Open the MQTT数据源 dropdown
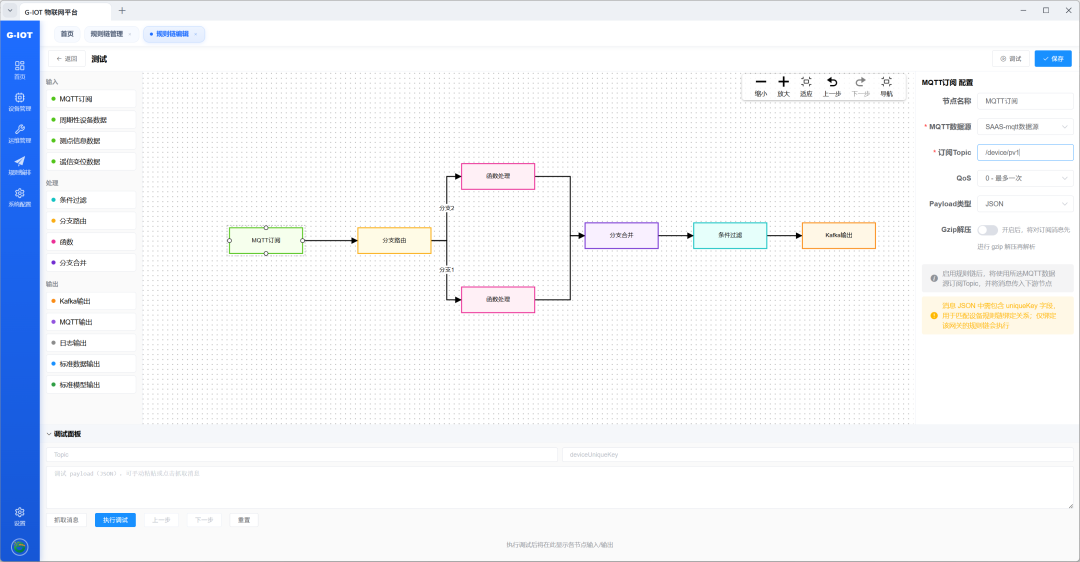The height and width of the screenshot is (562, 1080). [x=1025, y=127]
